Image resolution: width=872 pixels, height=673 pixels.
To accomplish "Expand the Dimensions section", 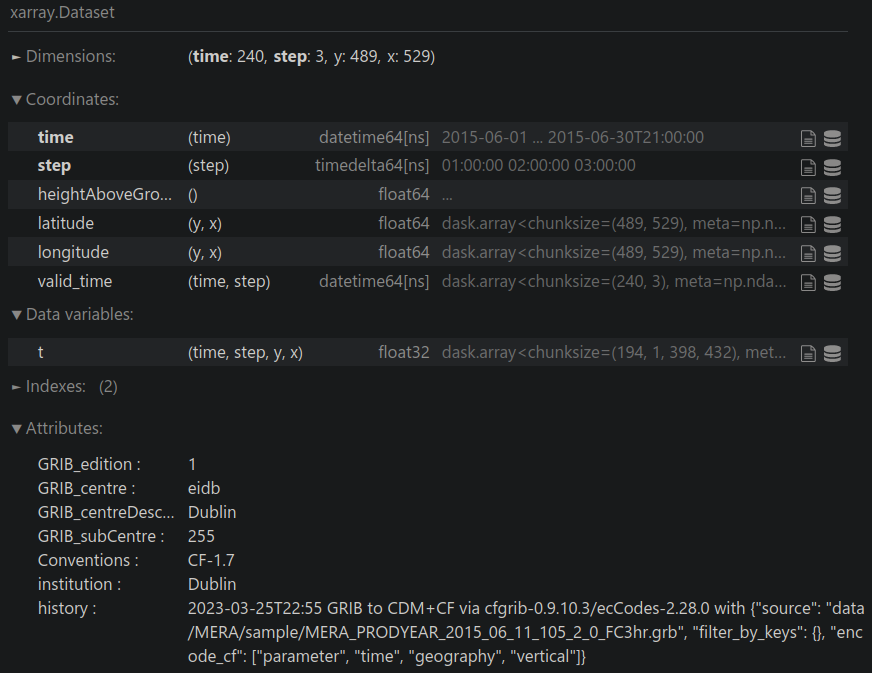I will 63,57.
